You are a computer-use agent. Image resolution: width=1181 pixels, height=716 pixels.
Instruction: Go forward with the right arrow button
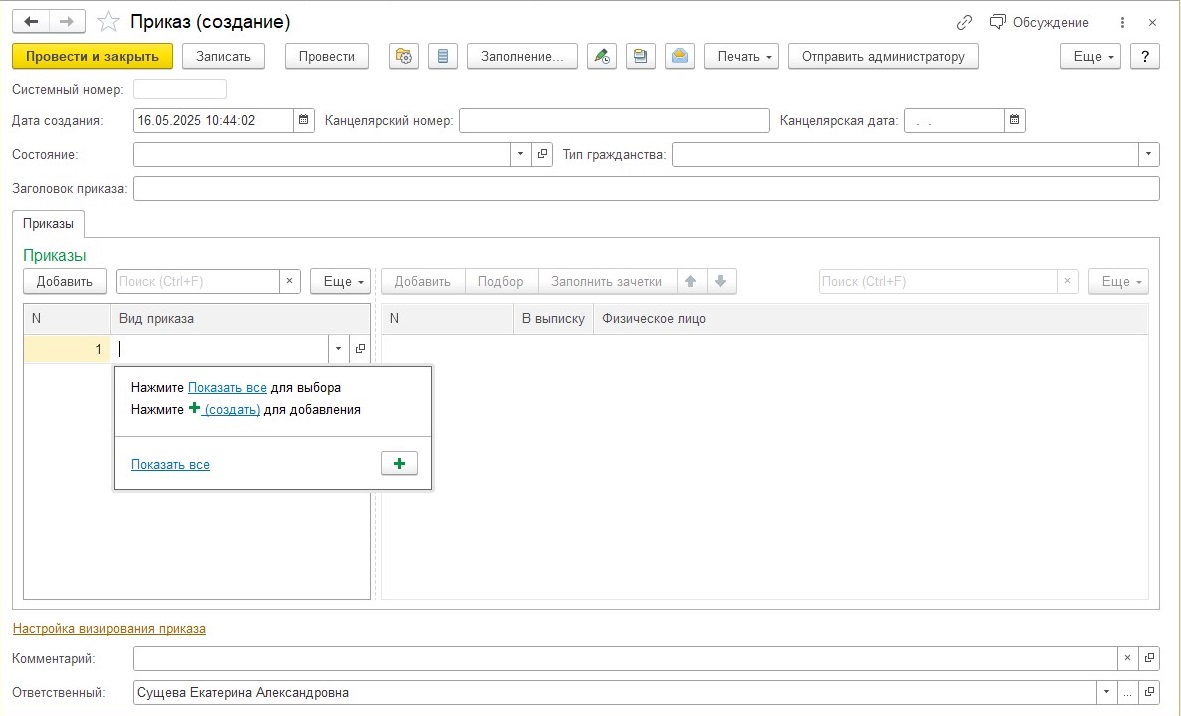[67, 22]
